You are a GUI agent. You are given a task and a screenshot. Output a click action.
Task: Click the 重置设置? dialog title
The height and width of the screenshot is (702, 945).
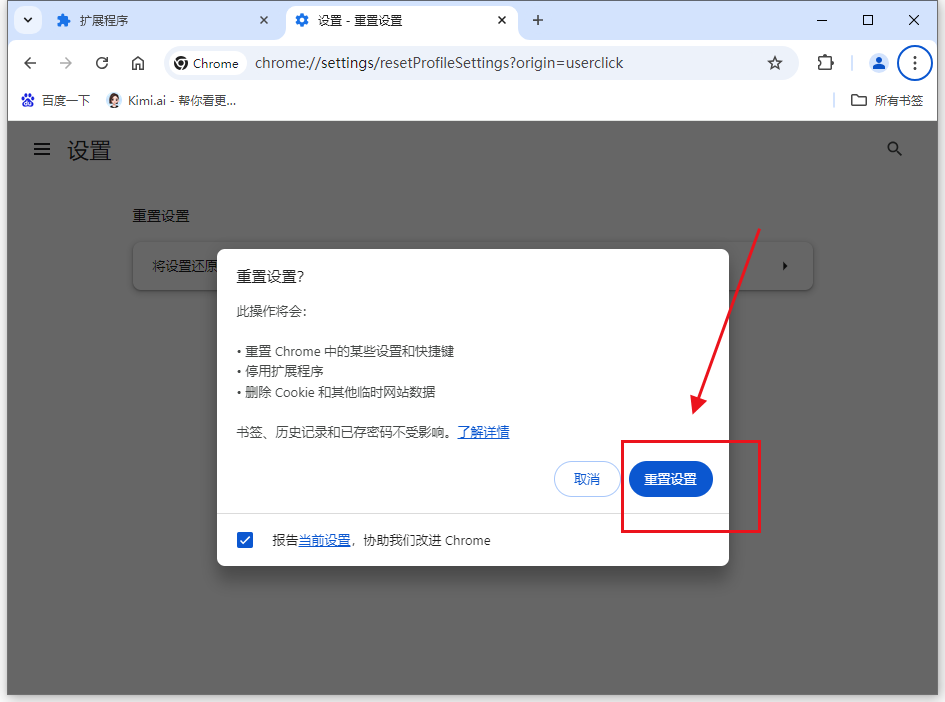point(271,277)
